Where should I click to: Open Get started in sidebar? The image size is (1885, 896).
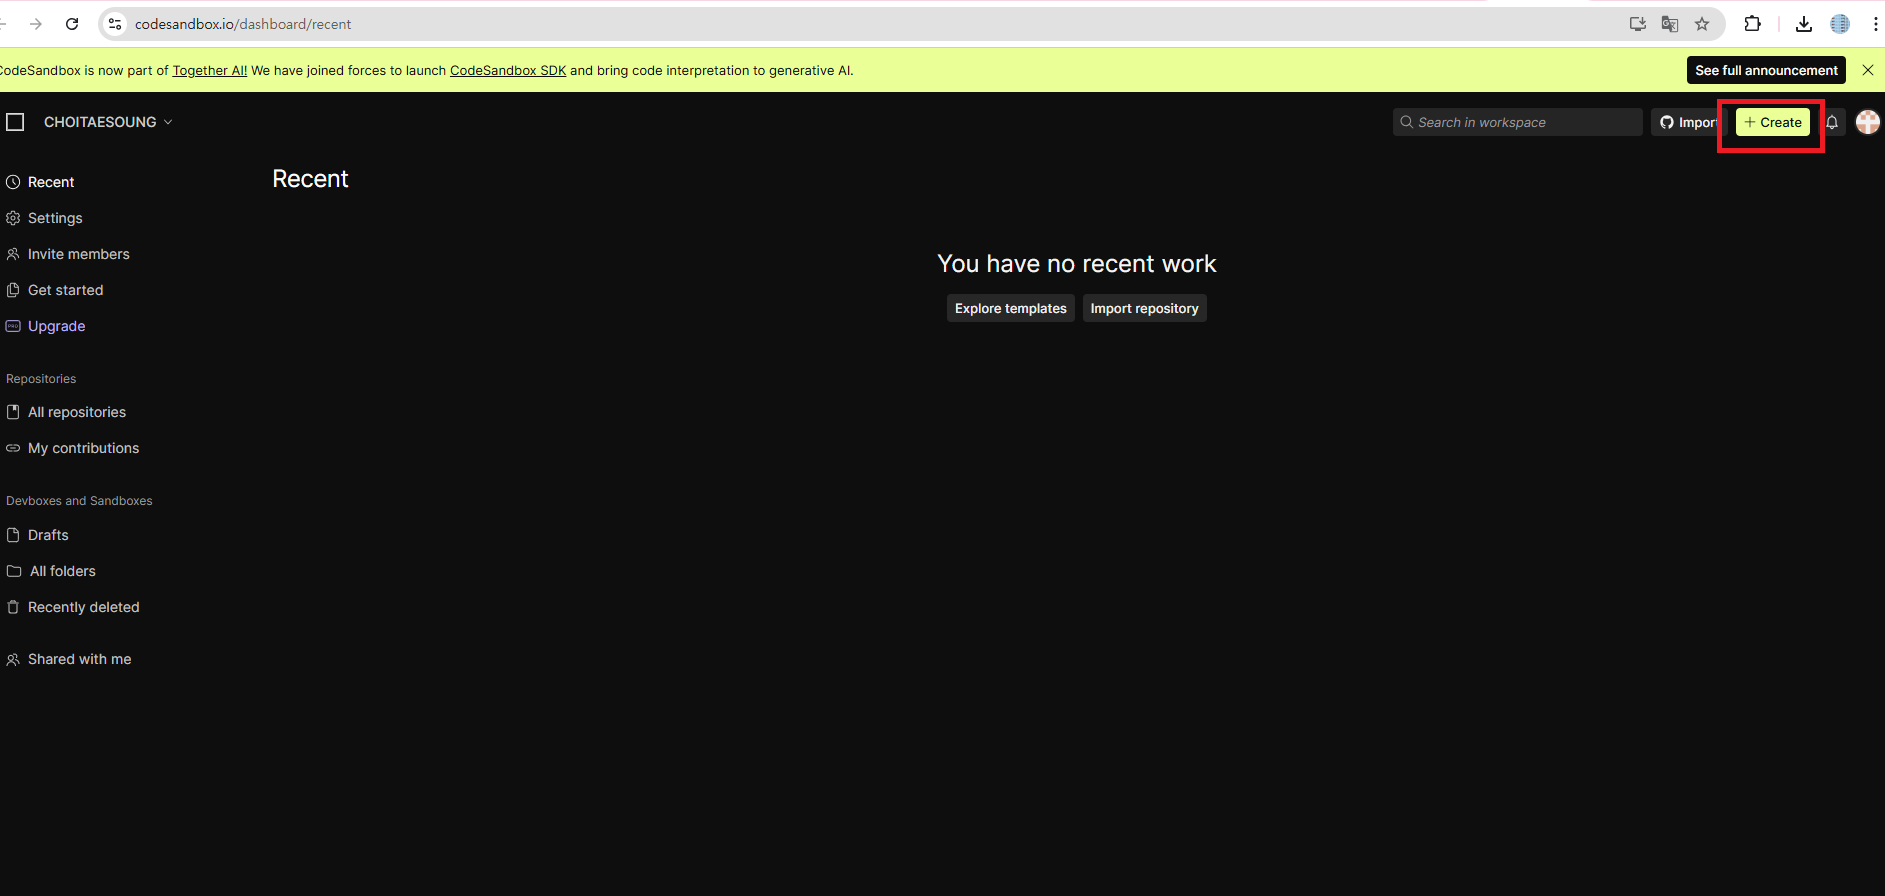(65, 290)
